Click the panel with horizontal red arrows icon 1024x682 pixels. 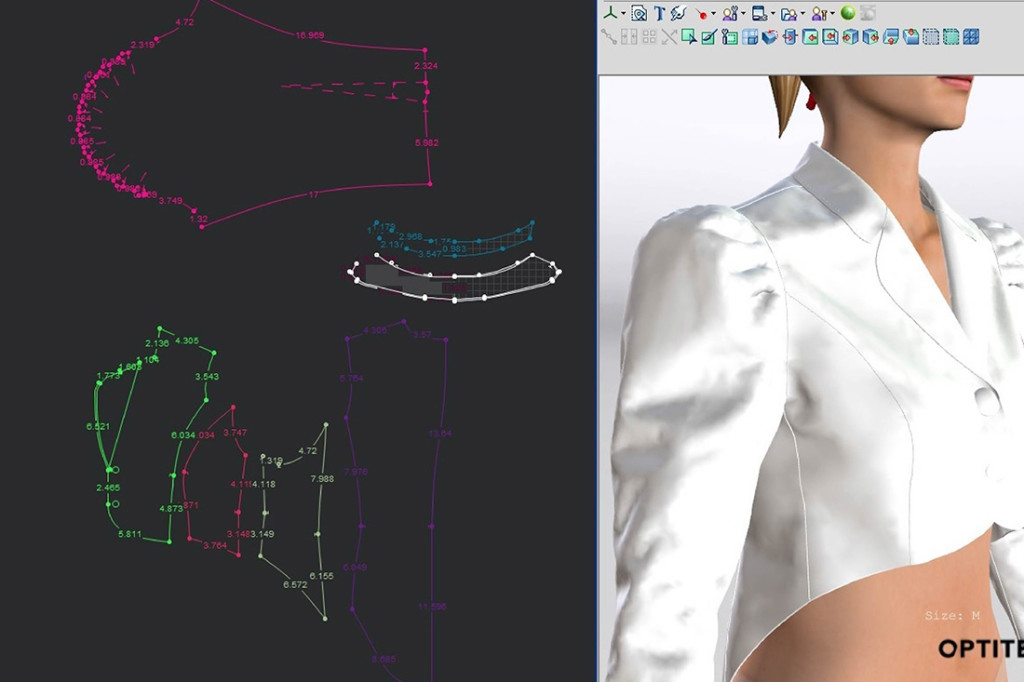[x=790, y=37]
